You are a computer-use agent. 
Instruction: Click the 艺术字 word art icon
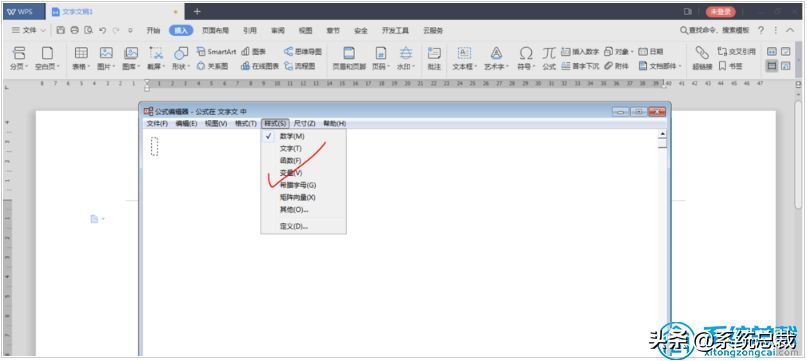pyautogui.click(x=496, y=53)
